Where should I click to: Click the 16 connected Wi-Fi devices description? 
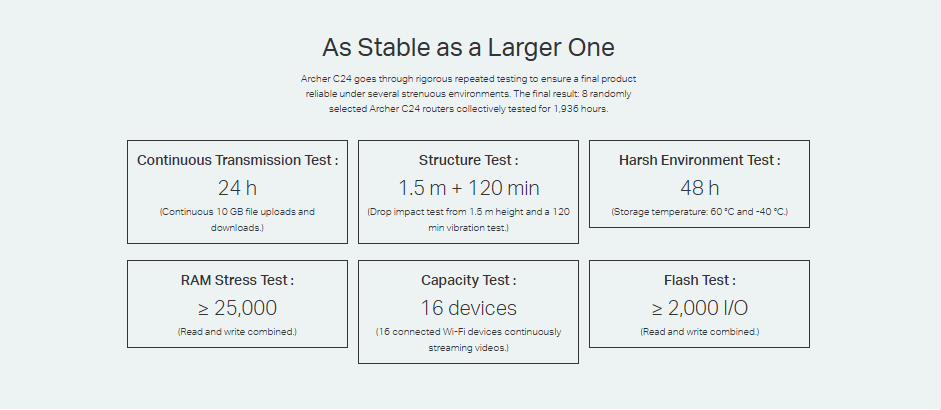pos(468,339)
